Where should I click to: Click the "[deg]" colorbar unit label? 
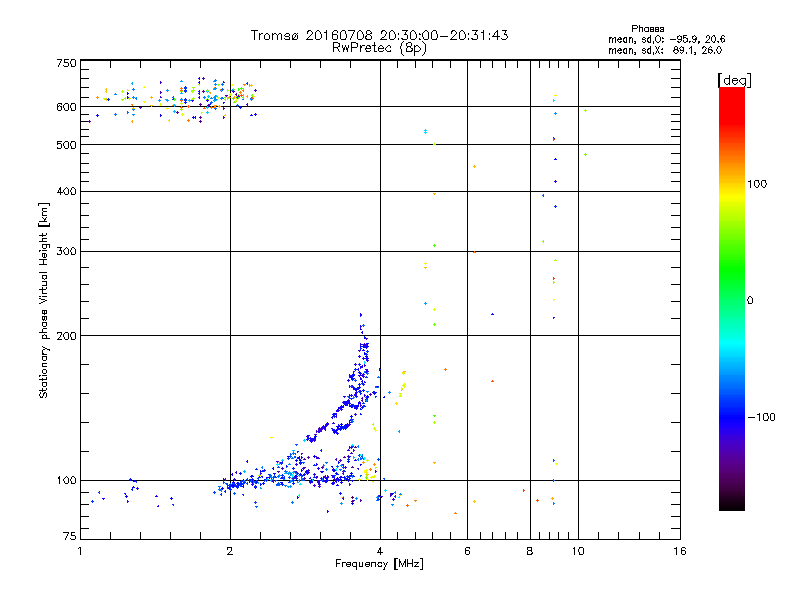[734, 80]
